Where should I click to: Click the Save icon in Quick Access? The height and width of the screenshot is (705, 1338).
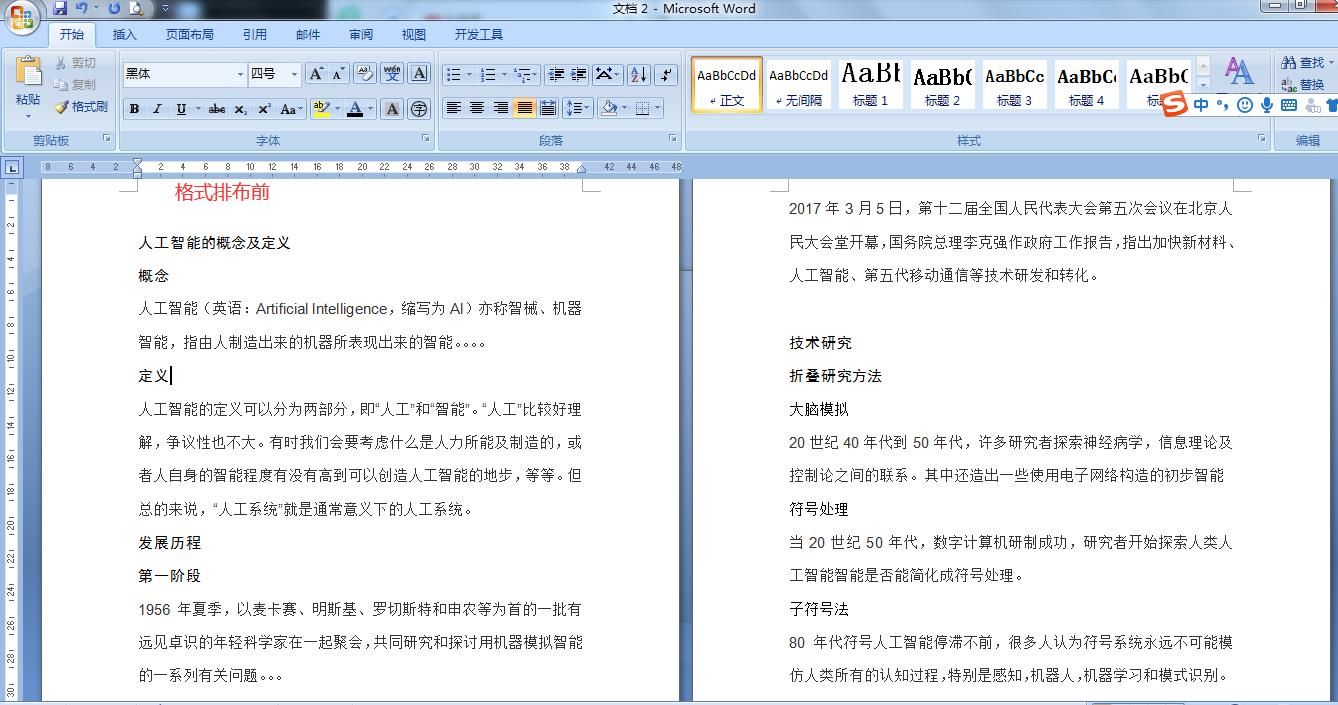[60, 8]
